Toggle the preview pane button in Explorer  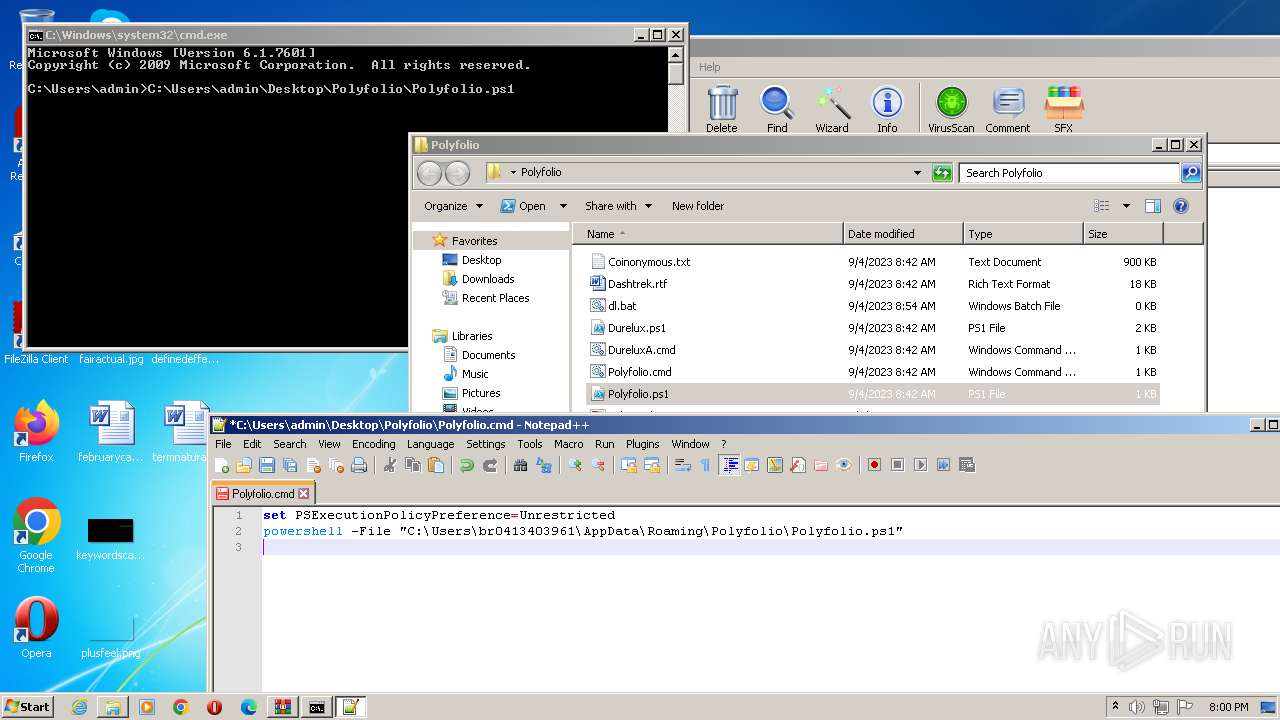1153,206
